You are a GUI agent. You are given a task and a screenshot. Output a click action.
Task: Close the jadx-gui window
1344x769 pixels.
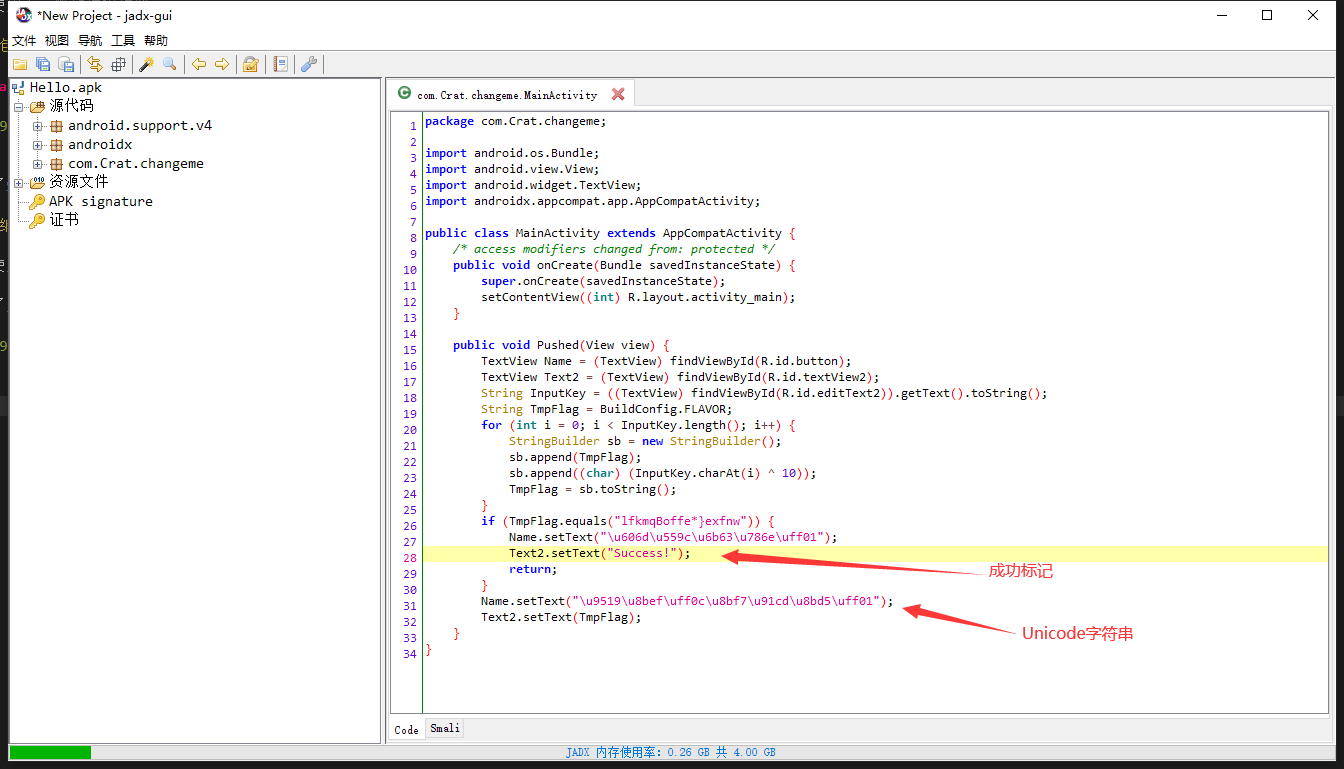point(1314,15)
